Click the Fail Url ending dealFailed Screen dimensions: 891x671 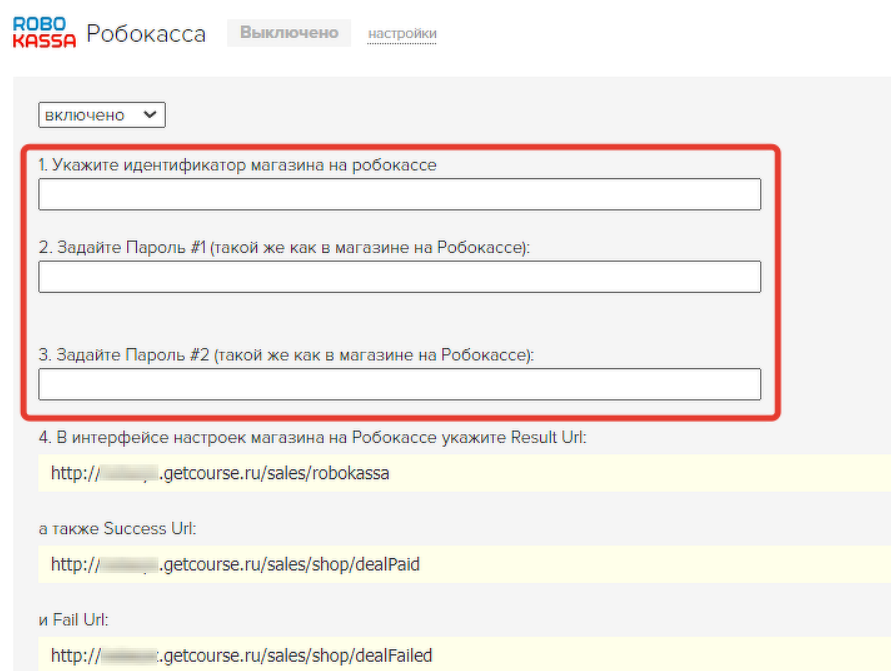point(242,655)
